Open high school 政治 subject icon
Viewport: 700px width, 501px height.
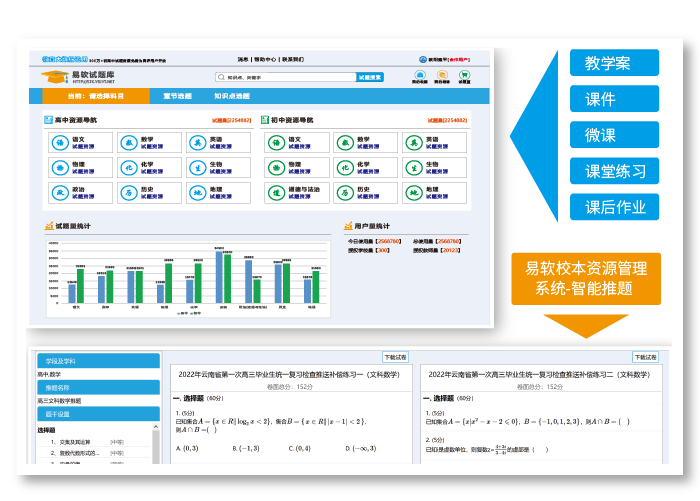59,191
